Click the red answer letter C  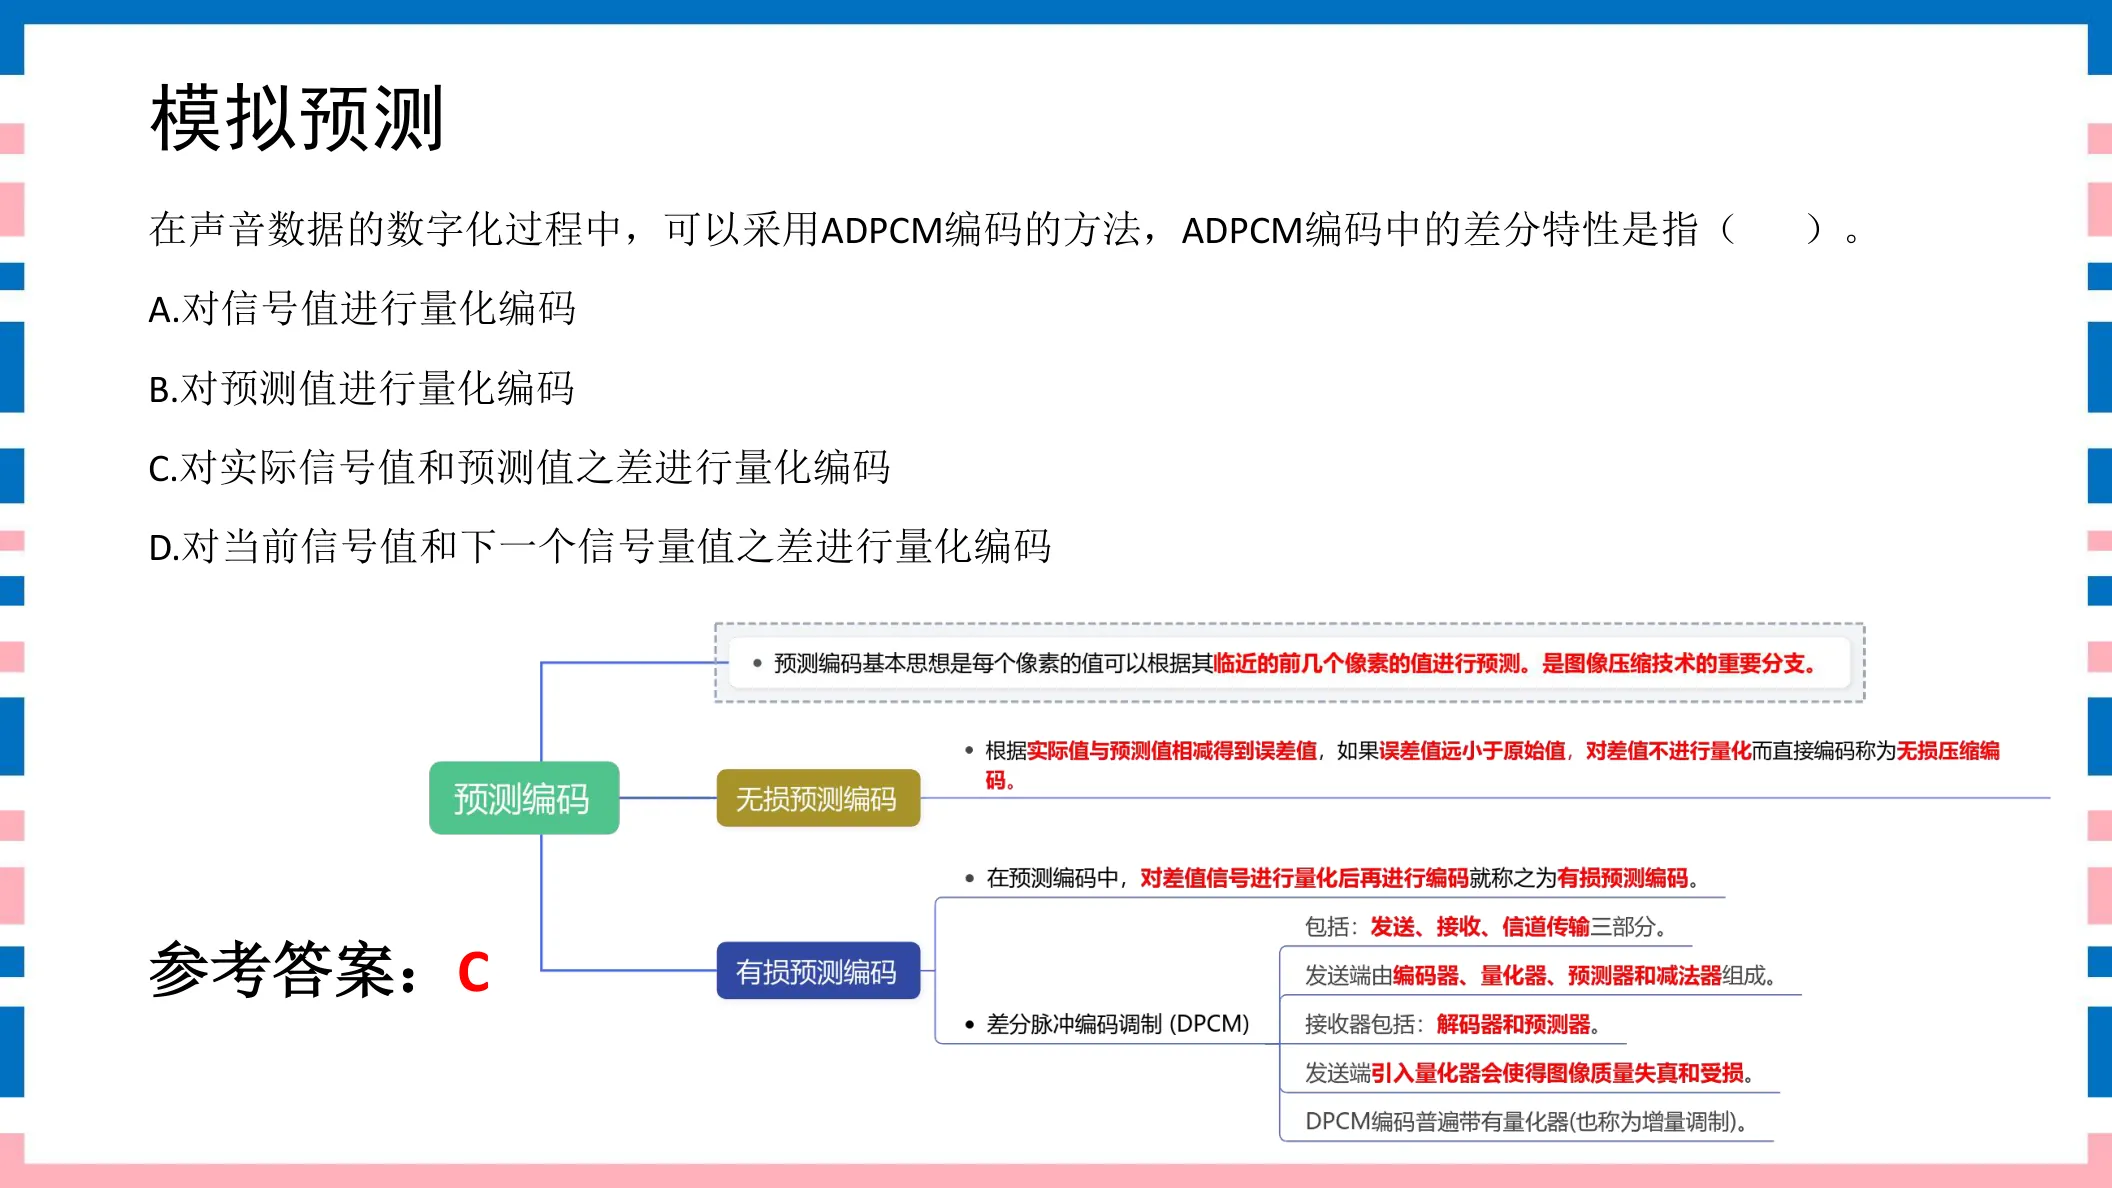coord(473,972)
